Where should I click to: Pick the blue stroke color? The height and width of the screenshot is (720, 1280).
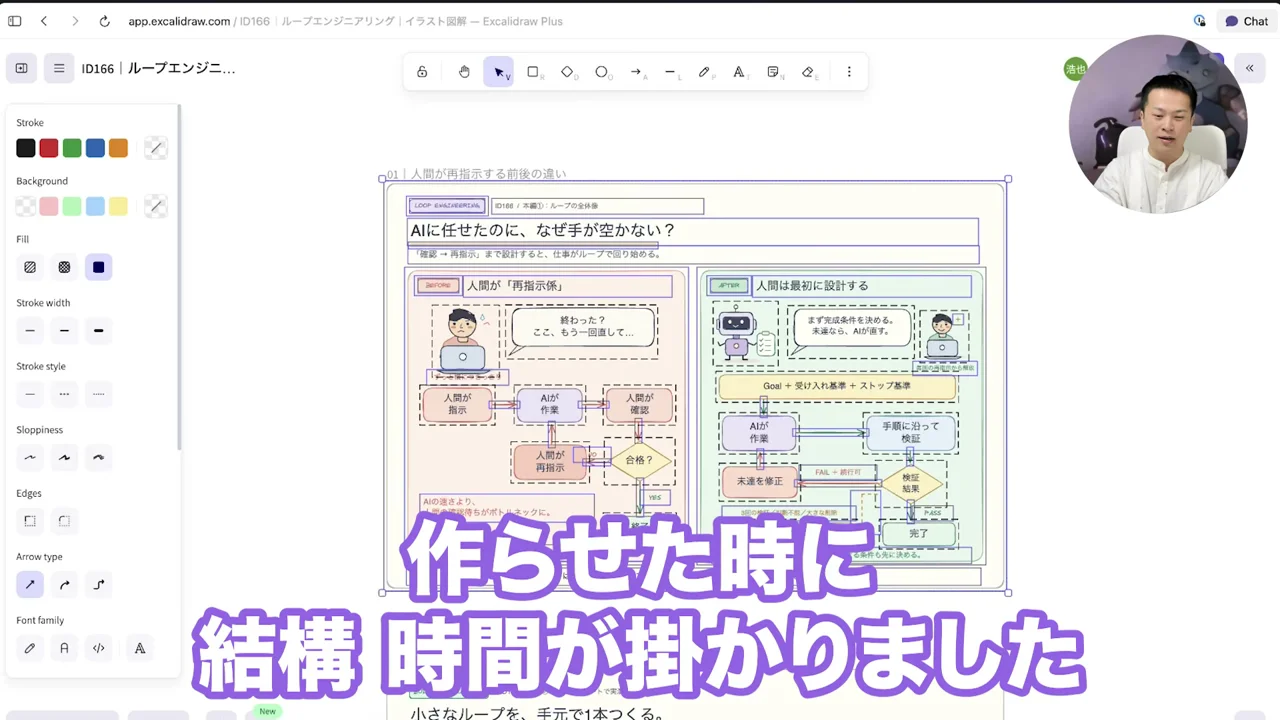tap(95, 148)
